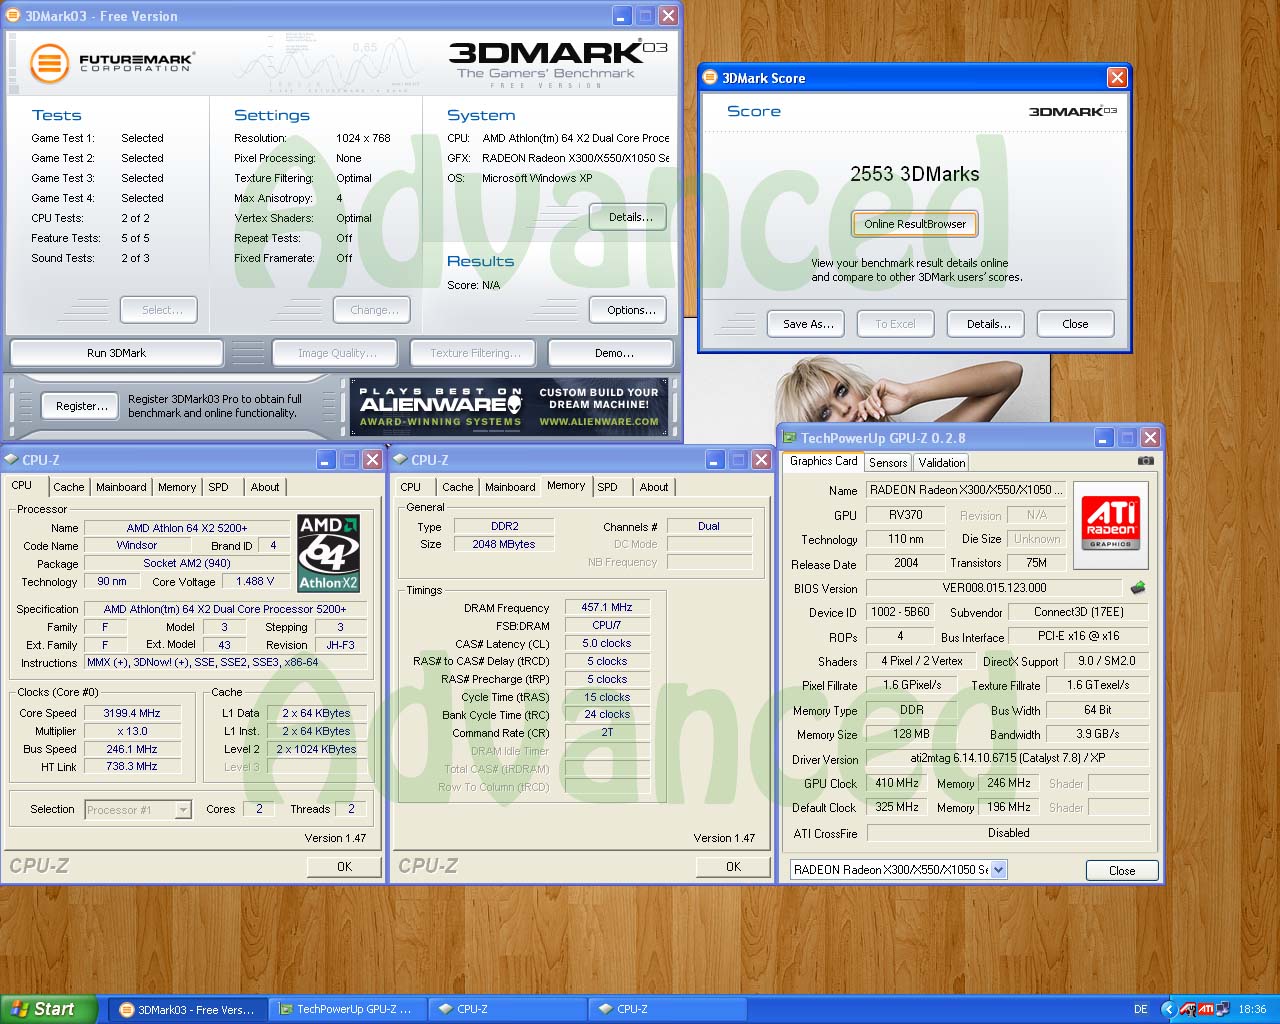This screenshot has width=1280, height=1024.
Task: Click the left CPU-Z window title icon
Action: tap(12, 459)
